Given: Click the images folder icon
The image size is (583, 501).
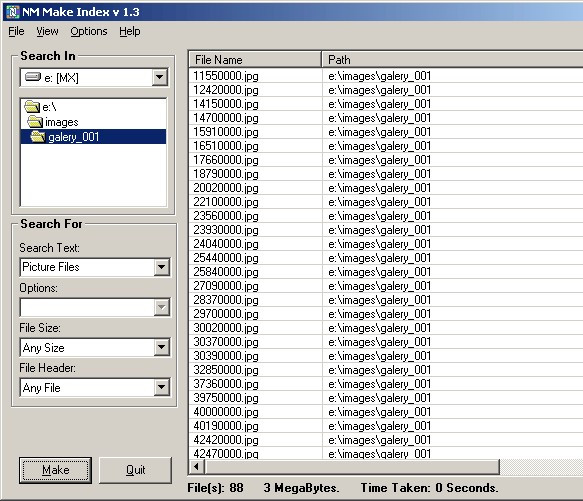Looking at the screenshot, I should tap(35, 121).
